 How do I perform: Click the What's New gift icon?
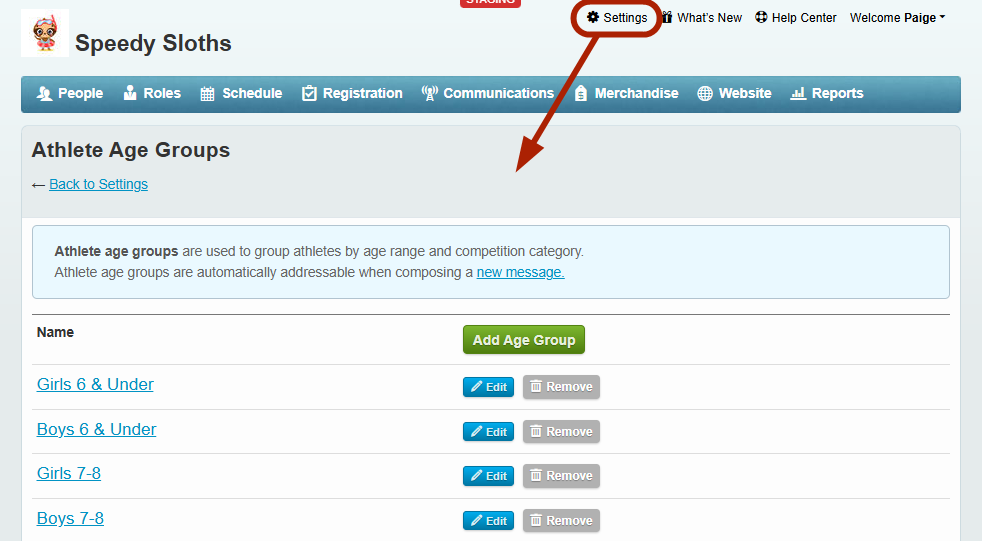pyautogui.click(x=668, y=18)
